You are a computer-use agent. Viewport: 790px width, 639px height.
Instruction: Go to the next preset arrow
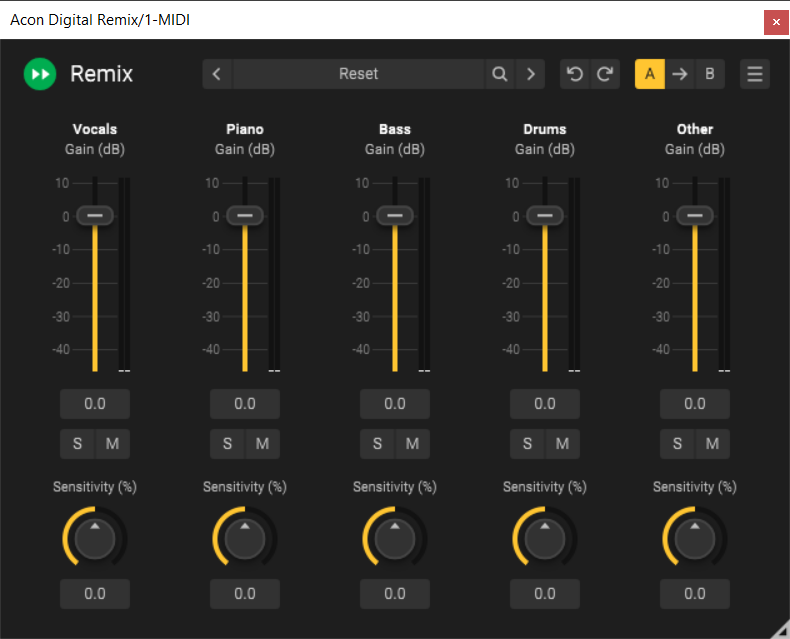[531, 74]
